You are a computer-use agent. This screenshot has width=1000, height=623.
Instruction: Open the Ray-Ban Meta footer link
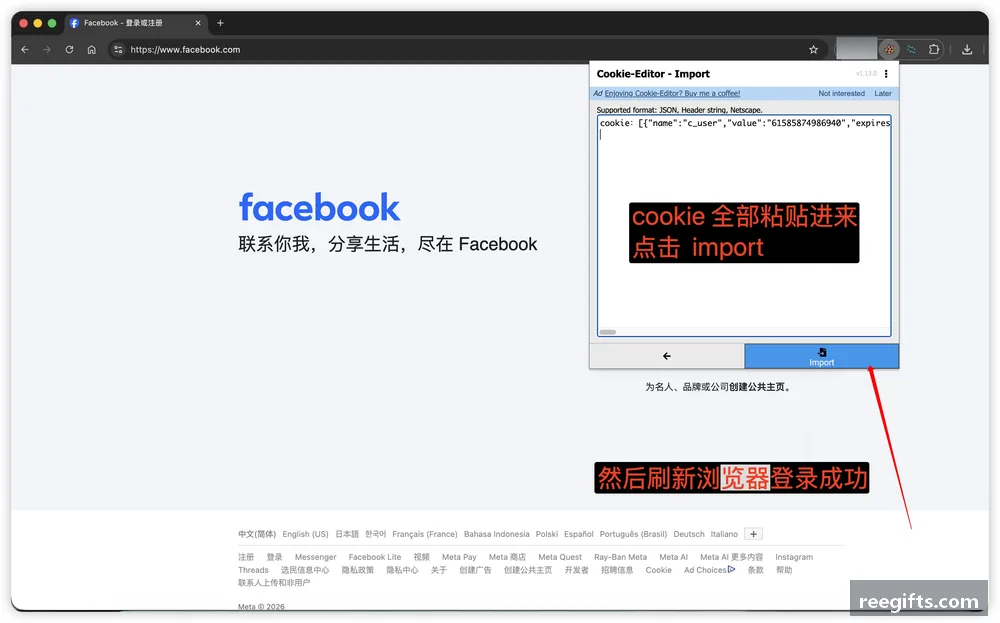pyautogui.click(x=620, y=557)
